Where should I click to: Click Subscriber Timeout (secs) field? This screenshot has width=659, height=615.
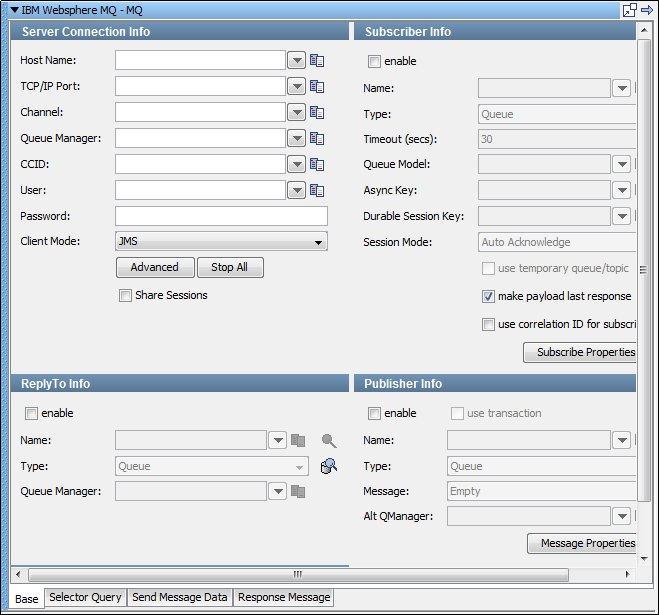(557, 140)
